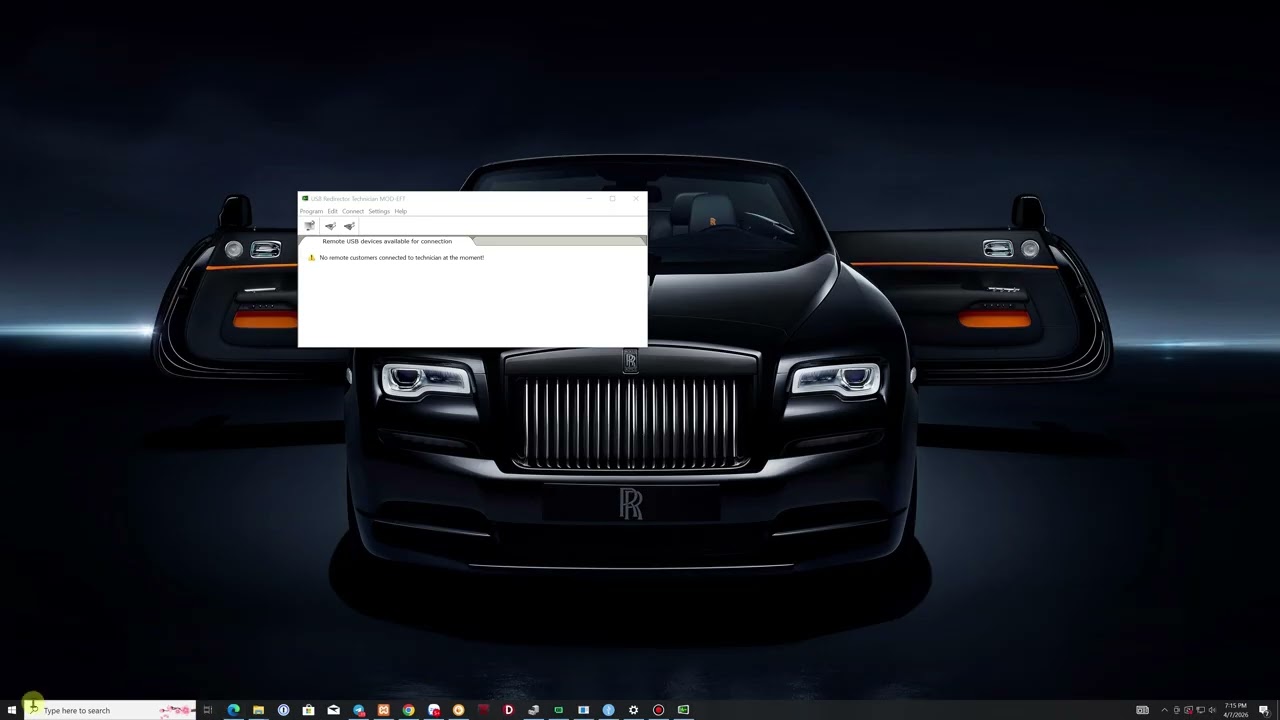Open Microsoft Edge from the taskbar

pyautogui.click(x=233, y=710)
